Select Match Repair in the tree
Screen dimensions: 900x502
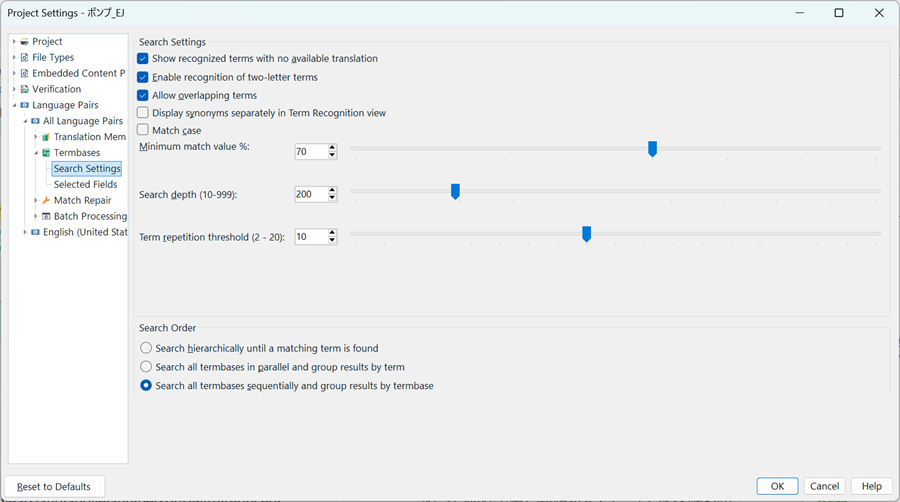coord(83,200)
